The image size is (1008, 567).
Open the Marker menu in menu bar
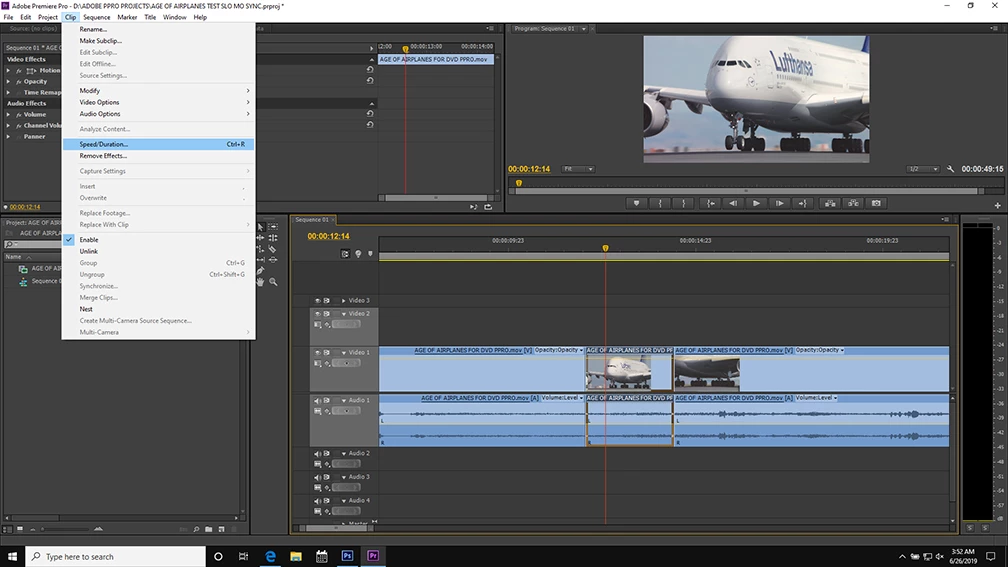pyautogui.click(x=127, y=17)
